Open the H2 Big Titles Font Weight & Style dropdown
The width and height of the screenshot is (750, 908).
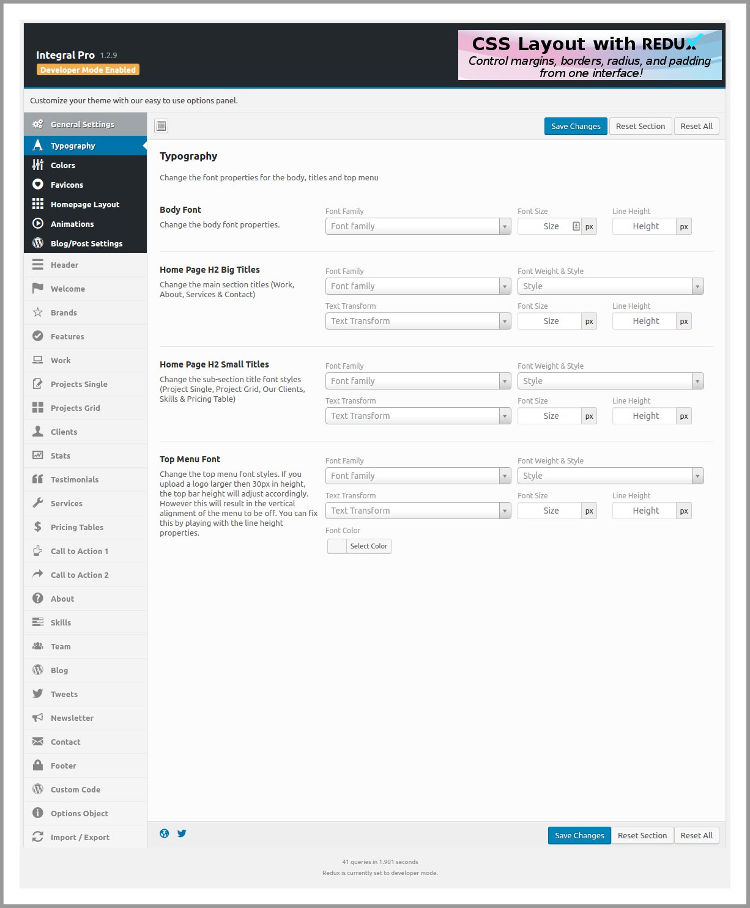610,286
